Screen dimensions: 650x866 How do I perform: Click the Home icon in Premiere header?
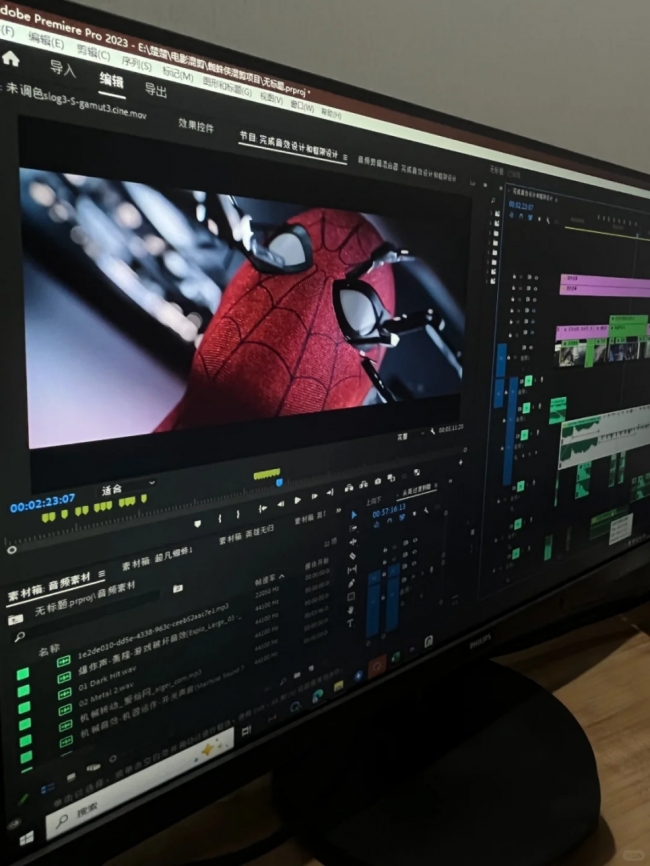[x=11, y=58]
